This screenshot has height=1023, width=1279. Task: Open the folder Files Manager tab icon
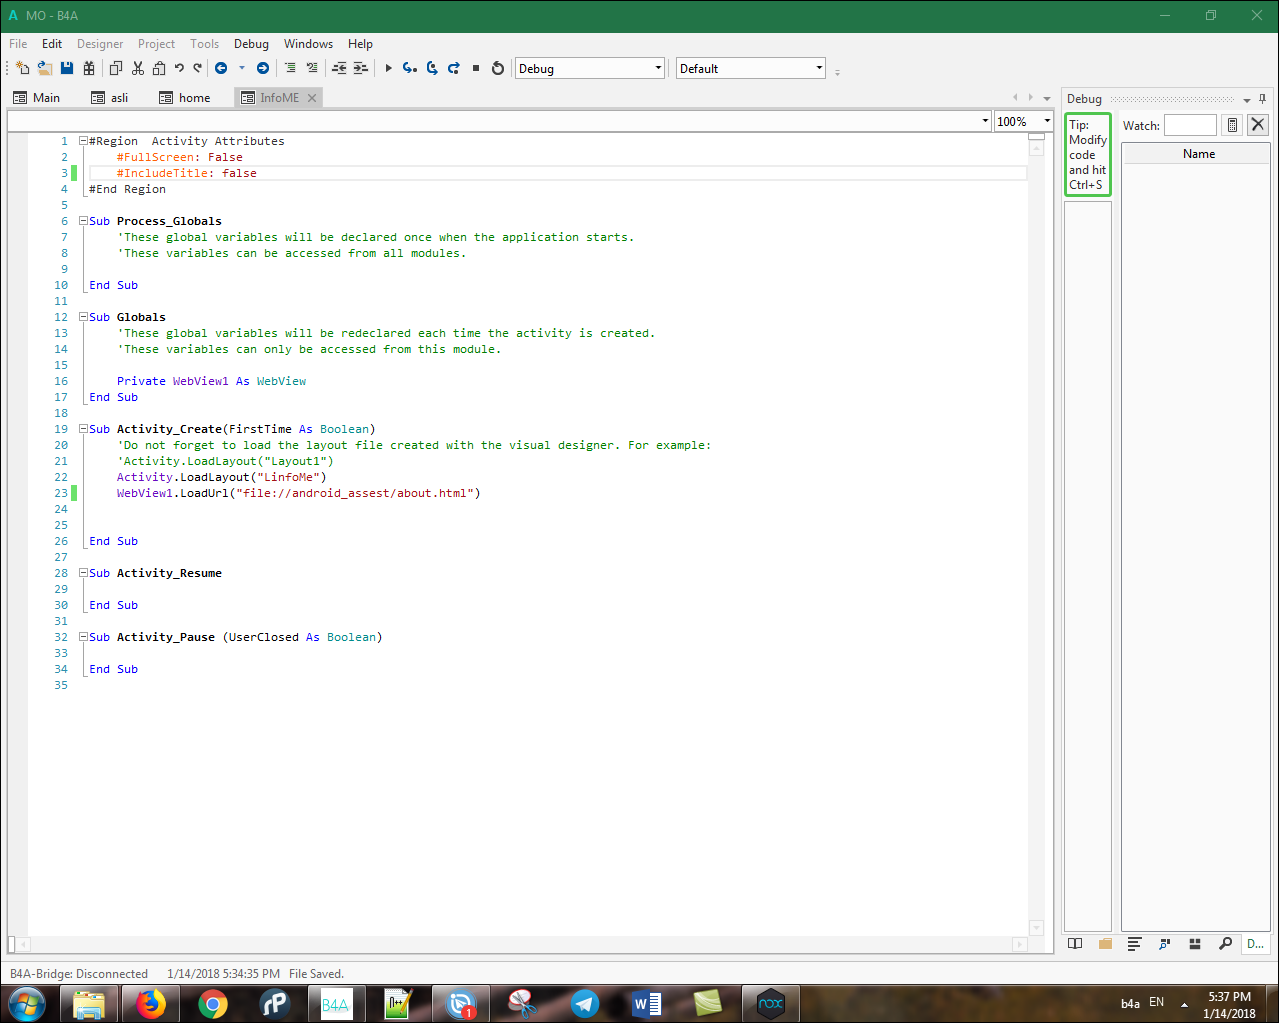coord(1105,944)
